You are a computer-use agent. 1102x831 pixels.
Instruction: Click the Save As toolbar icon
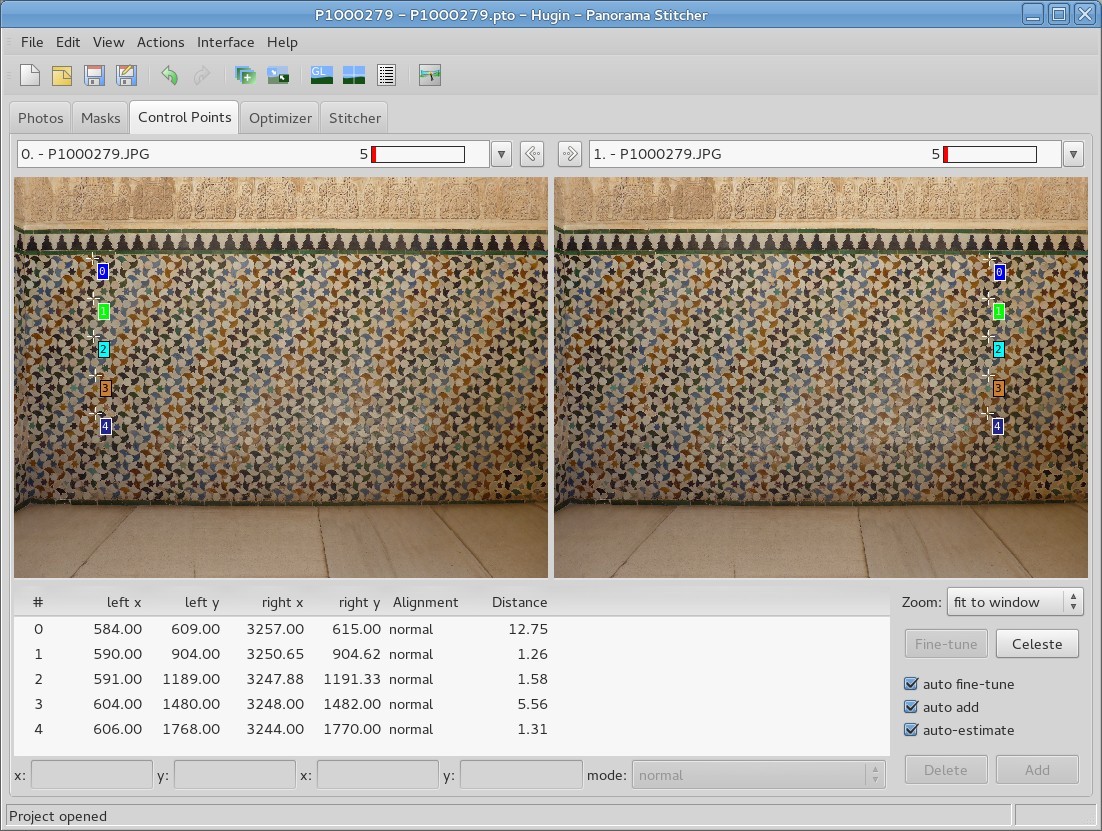126,75
